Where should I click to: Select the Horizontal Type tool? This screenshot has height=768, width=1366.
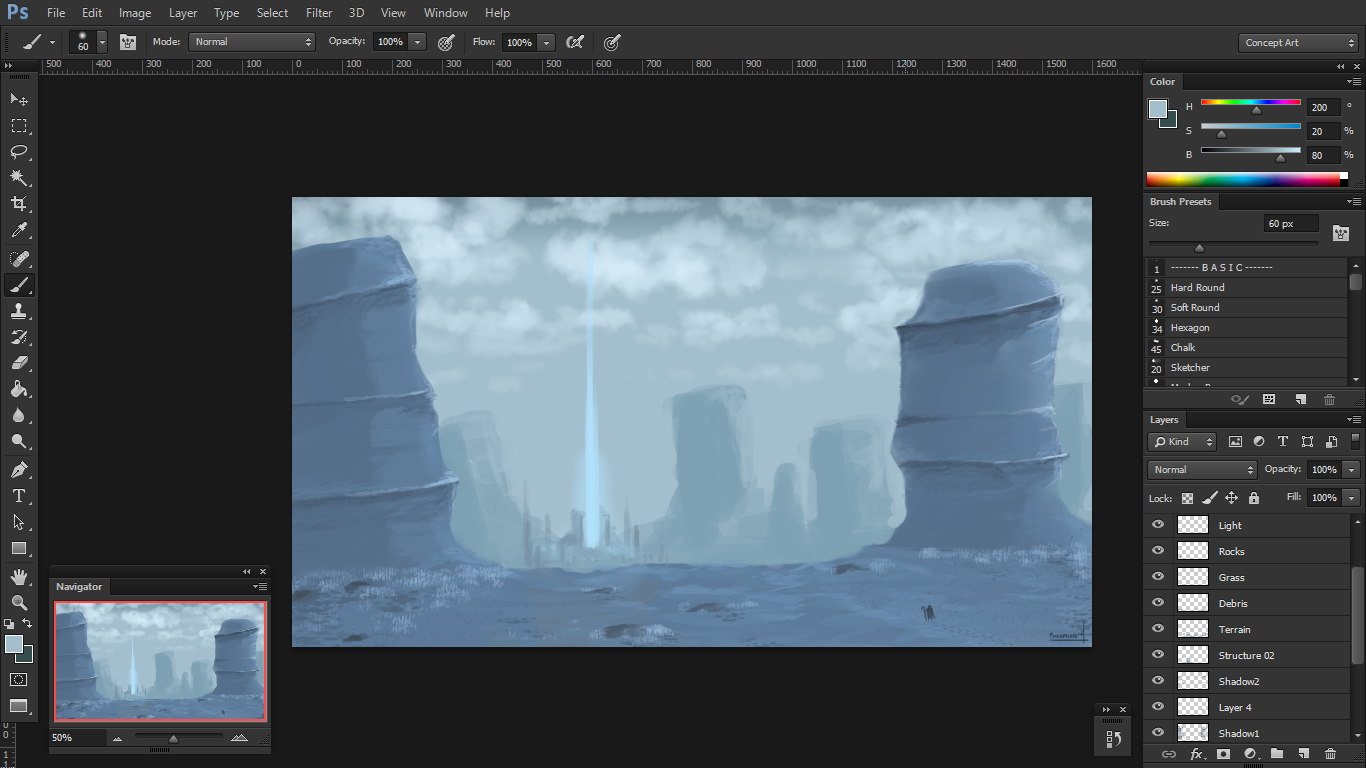tap(19, 496)
